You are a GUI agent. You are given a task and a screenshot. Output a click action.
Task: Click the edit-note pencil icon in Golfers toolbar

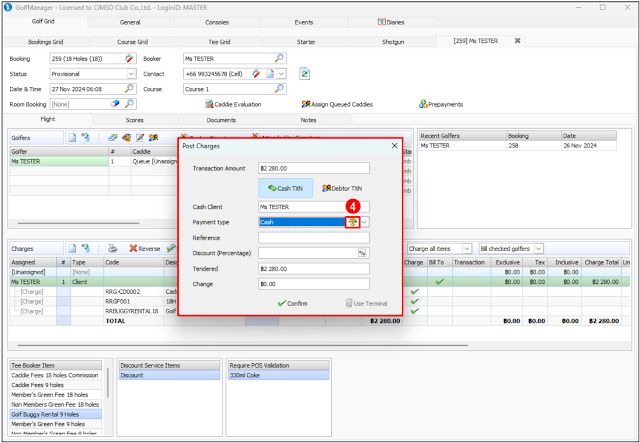click(140, 138)
